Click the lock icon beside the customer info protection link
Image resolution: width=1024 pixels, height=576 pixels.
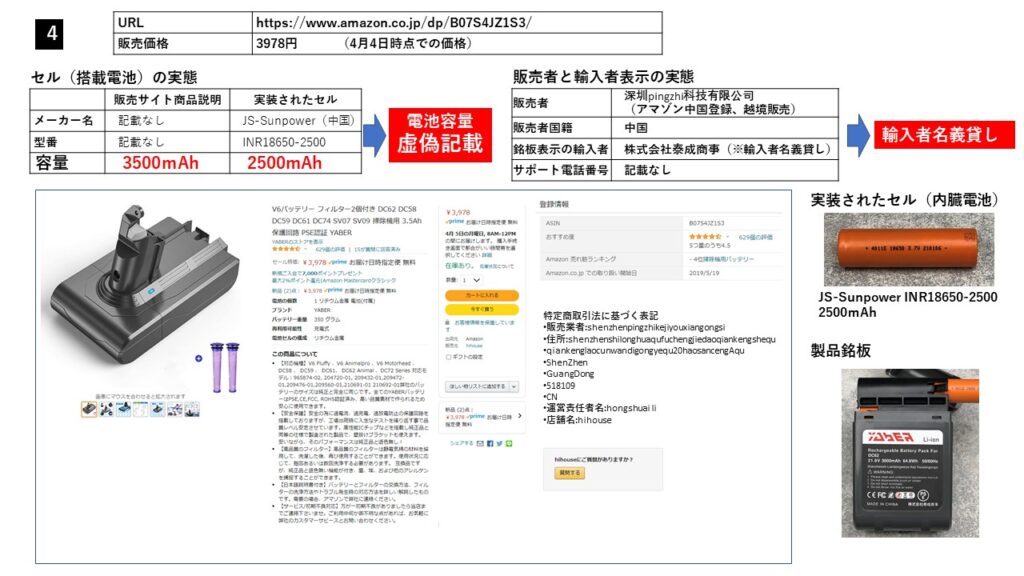(448, 323)
